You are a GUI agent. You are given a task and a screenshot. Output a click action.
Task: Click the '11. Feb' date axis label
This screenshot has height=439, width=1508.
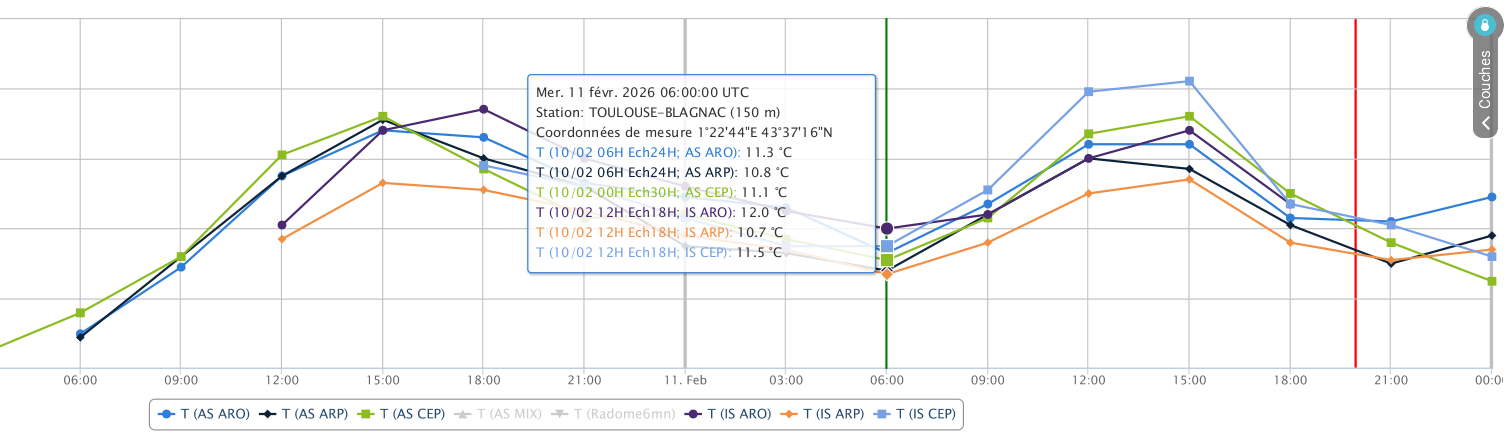tap(685, 381)
